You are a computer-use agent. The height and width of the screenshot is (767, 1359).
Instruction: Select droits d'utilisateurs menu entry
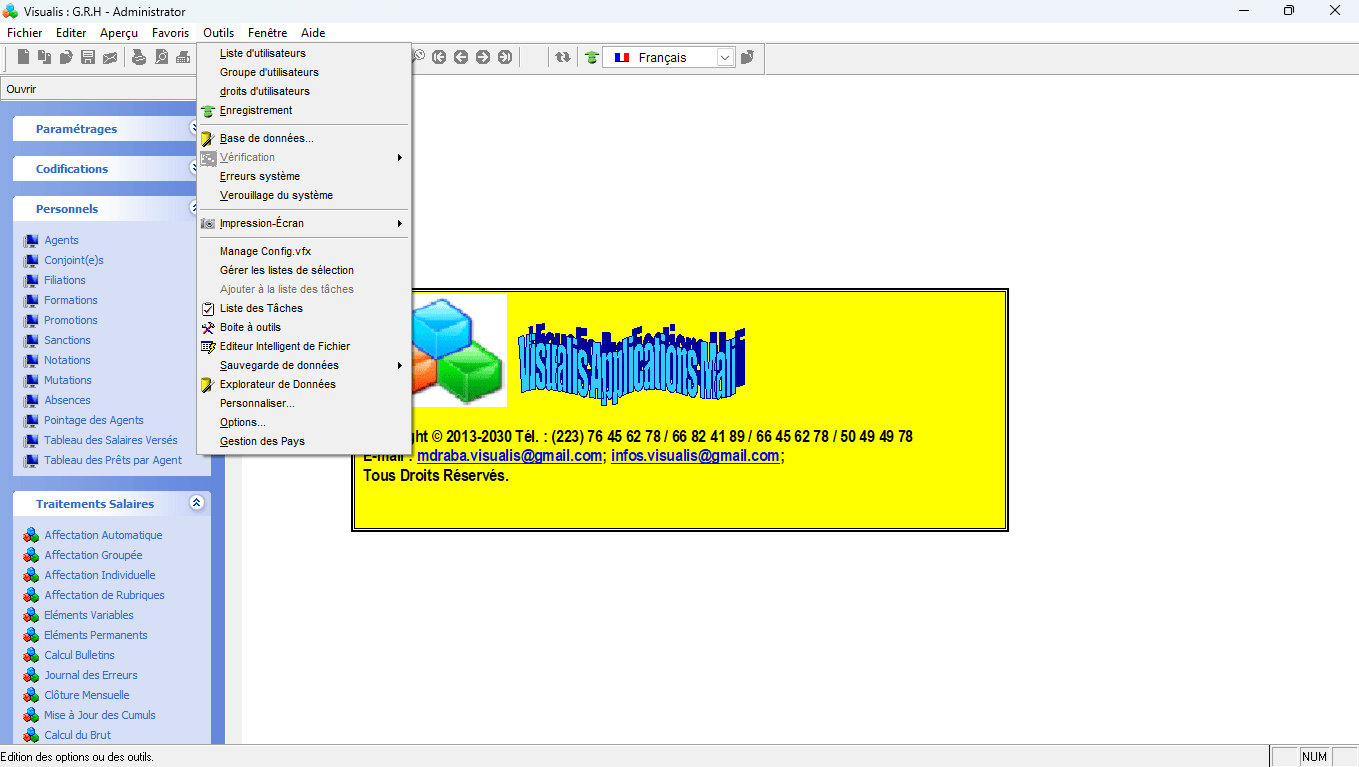click(304, 91)
